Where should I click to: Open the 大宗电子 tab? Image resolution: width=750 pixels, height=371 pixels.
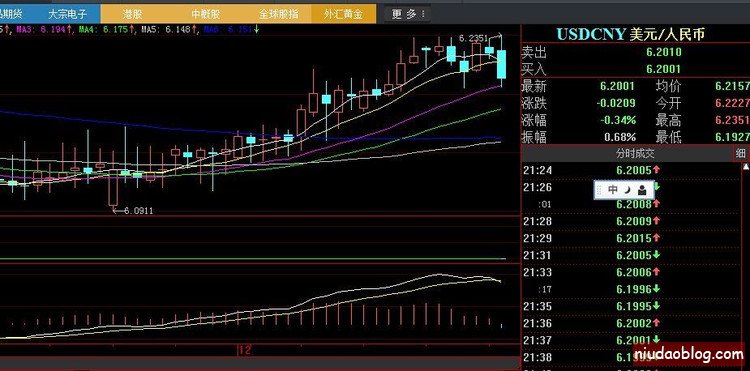[66, 14]
